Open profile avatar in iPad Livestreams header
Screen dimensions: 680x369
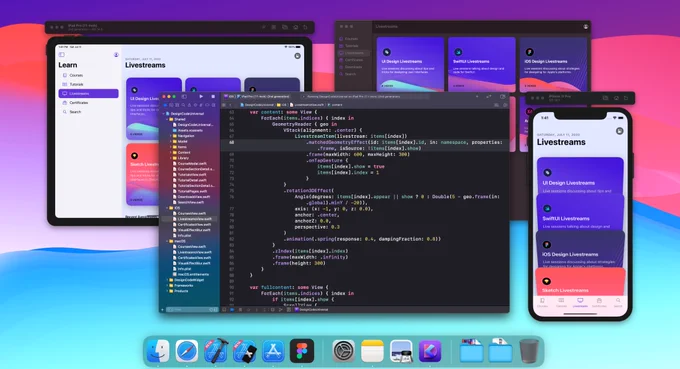coord(298,56)
